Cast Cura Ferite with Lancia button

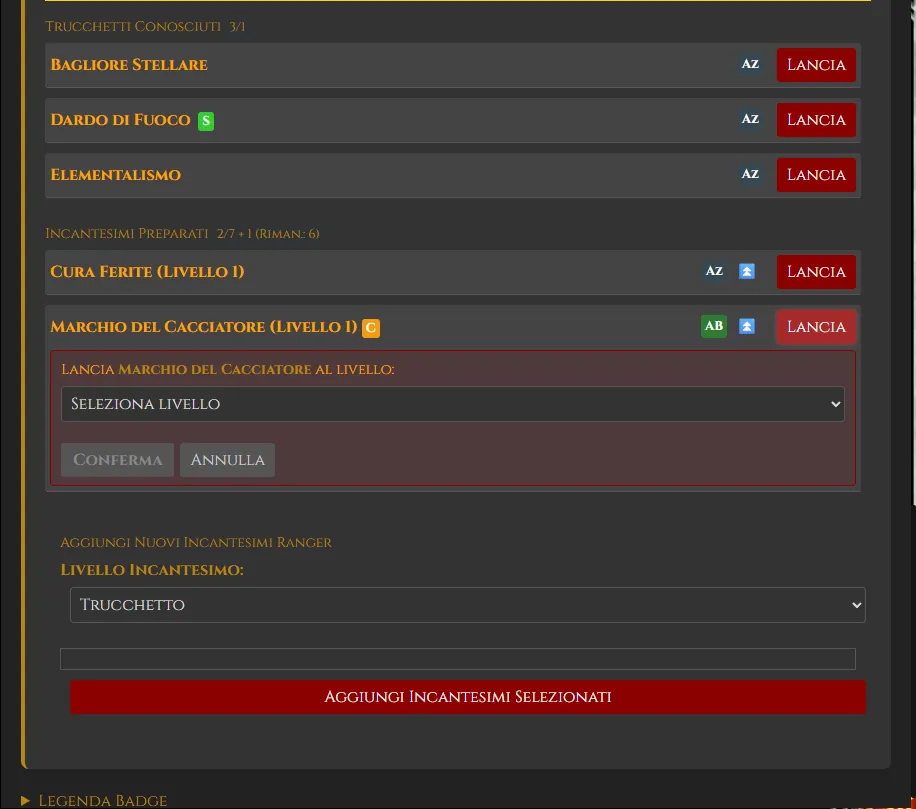click(x=816, y=272)
